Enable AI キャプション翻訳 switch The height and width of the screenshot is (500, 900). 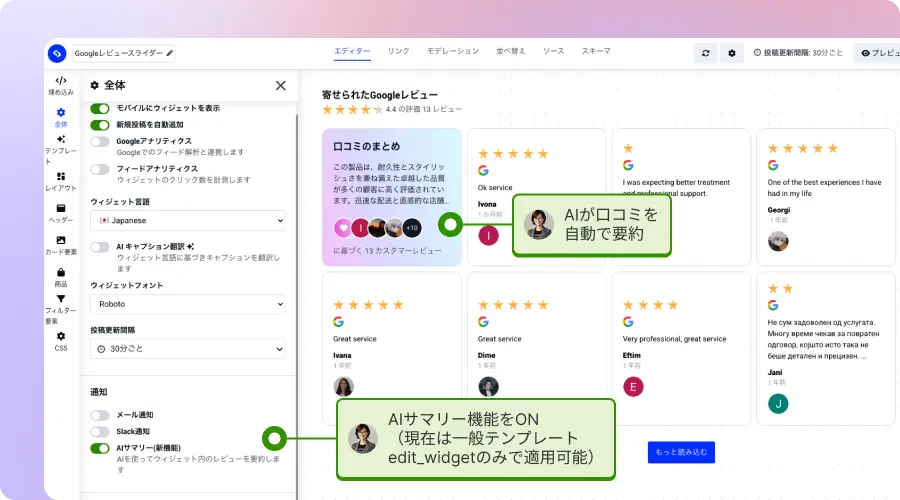pos(100,247)
